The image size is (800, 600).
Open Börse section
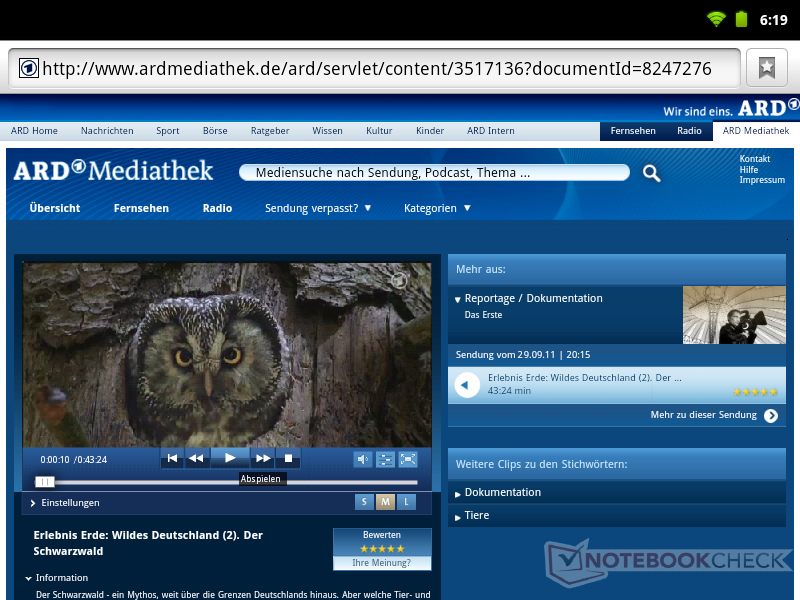pos(215,131)
